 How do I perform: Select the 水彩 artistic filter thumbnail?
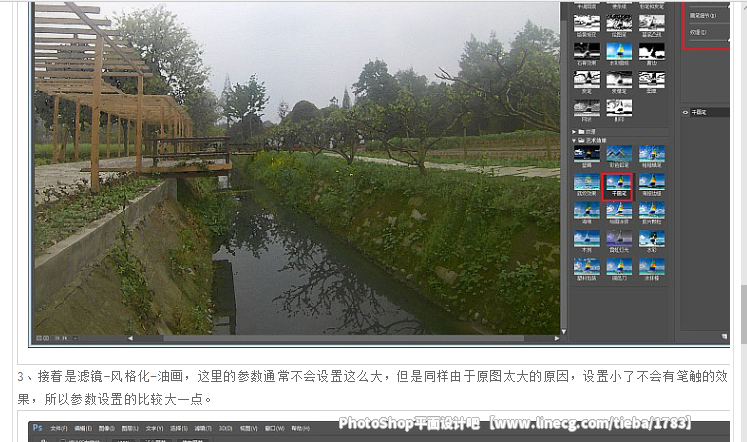coord(651,238)
